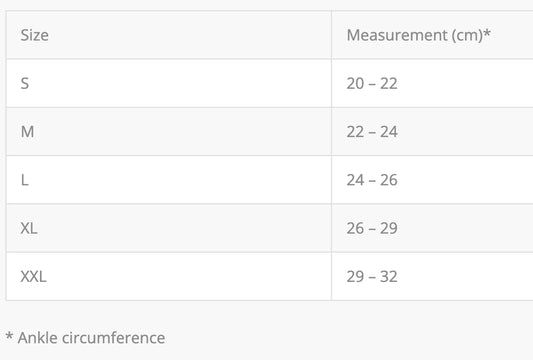
Task: Click the asterisk before Ankle circumference
Action: click(9, 336)
